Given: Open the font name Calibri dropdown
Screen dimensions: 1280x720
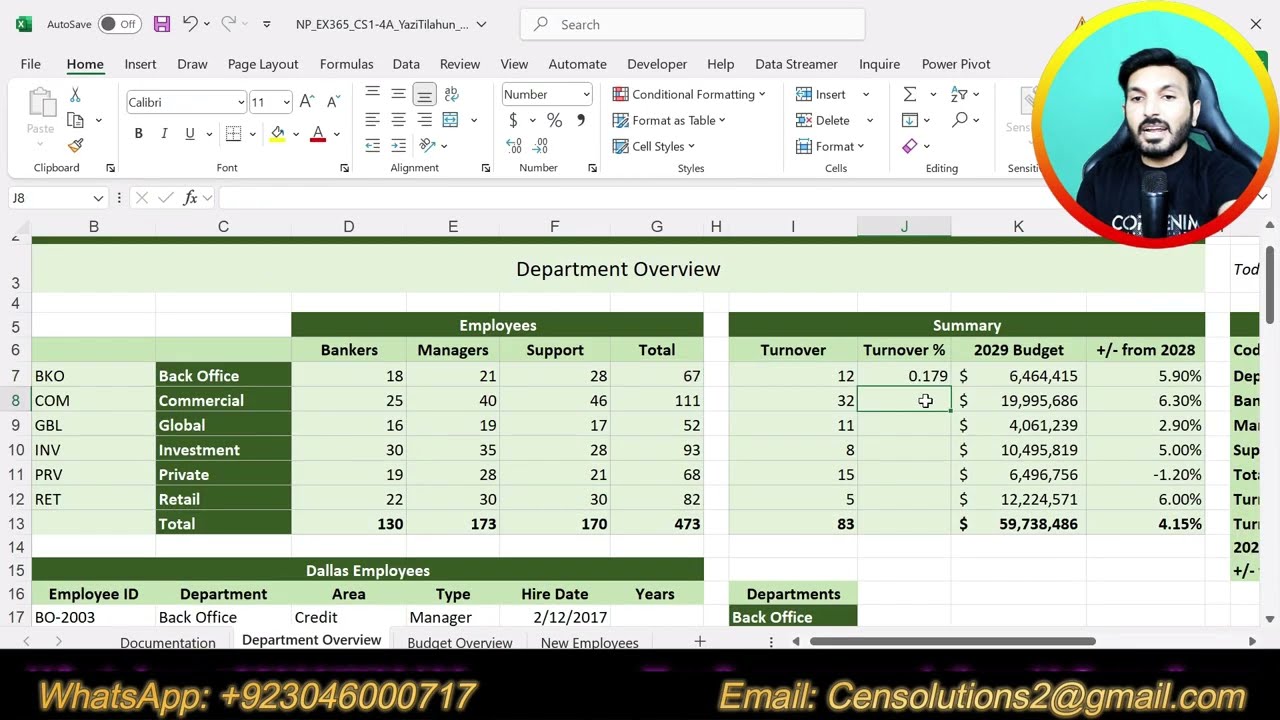Looking at the screenshot, I should (240, 102).
